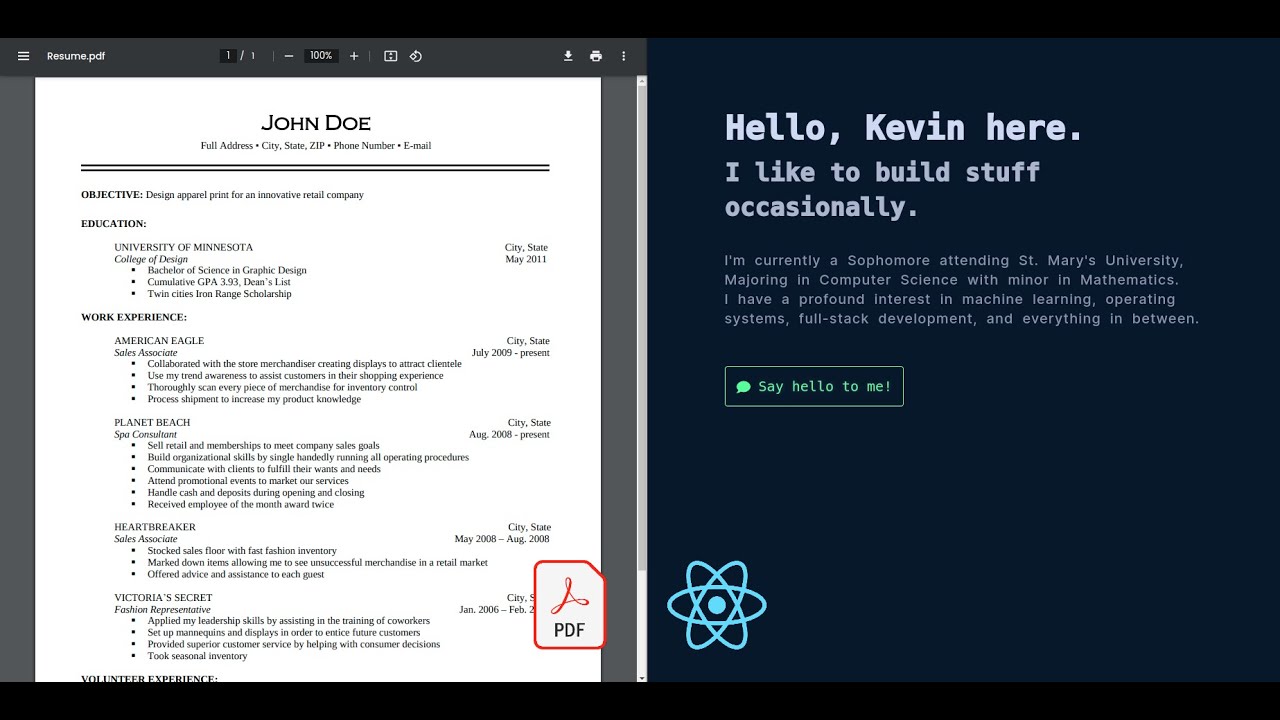The height and width of the screenshot is (720, 1280).
Task: Click 'Cumulative GPA 3.93, Dean's List' line
Action: [x=219, y=282]
